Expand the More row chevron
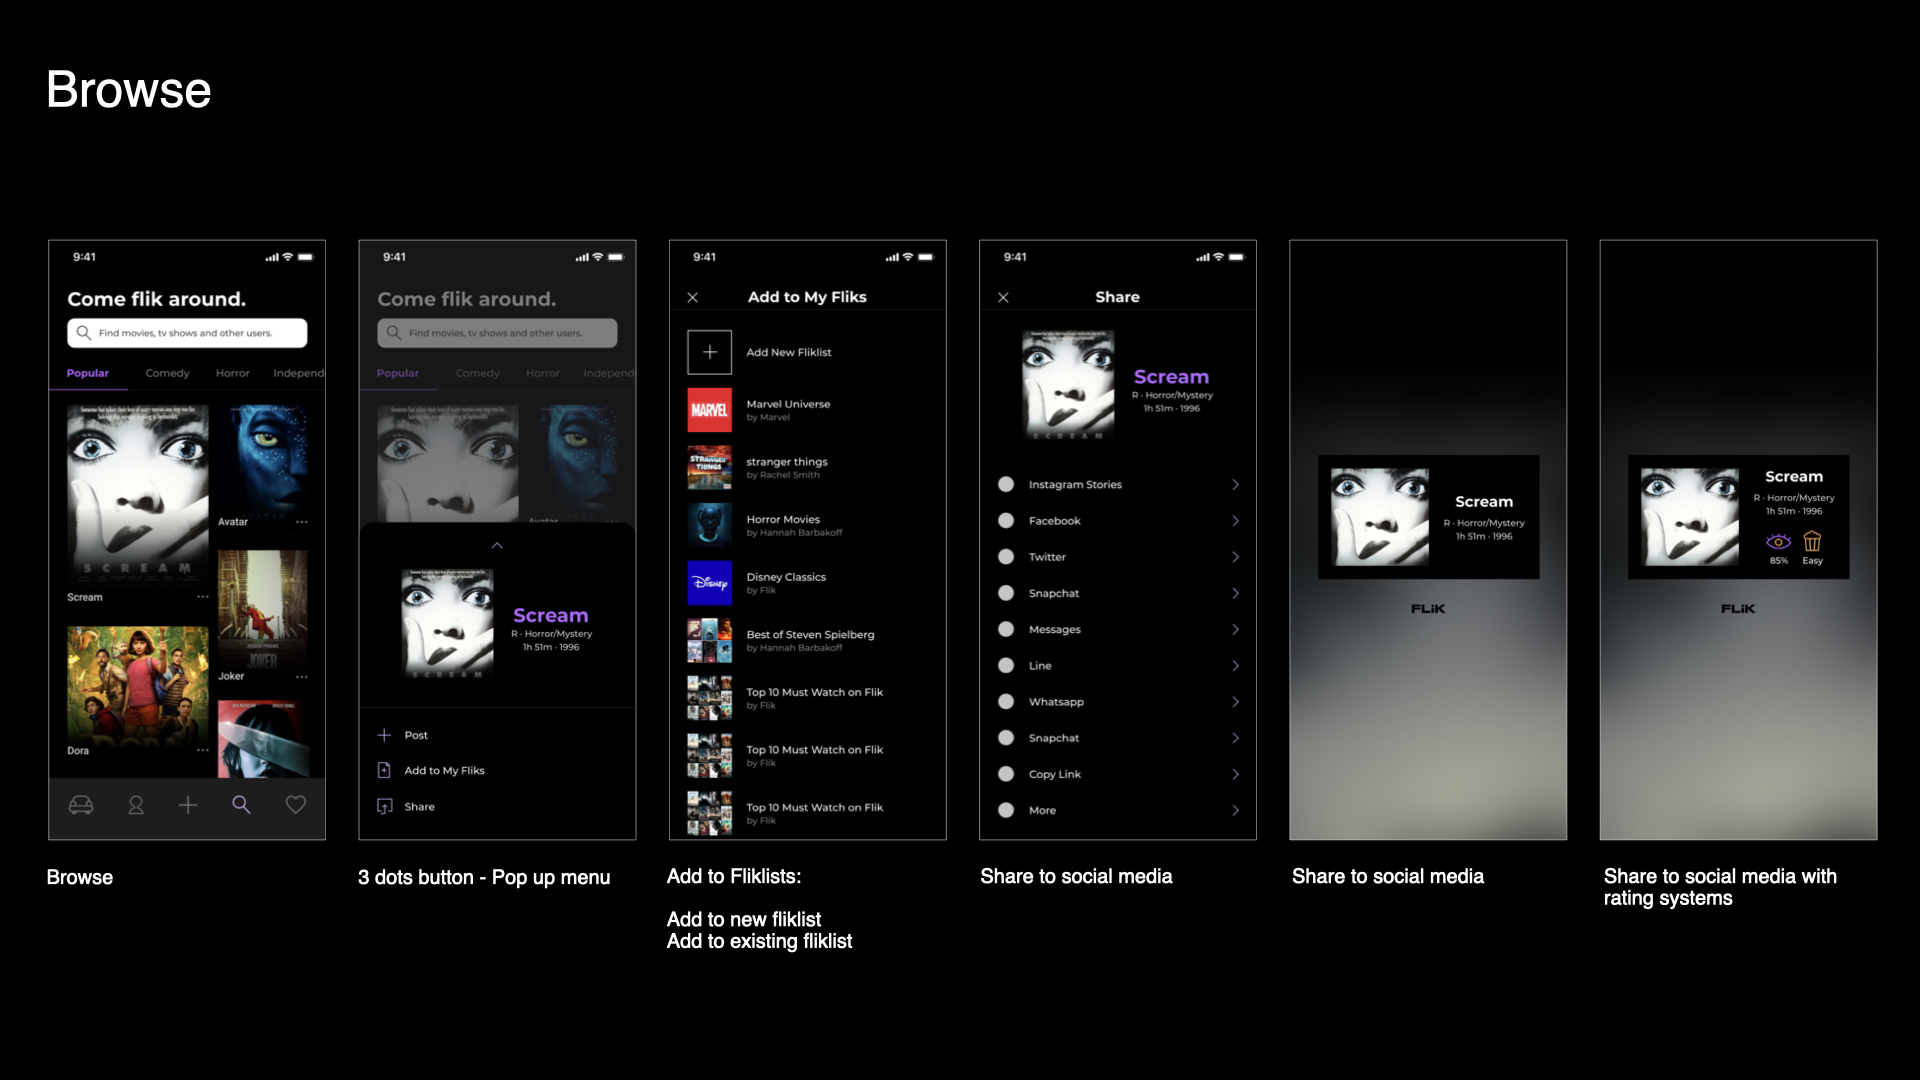1920x1080 pixels. point(1236,810)
